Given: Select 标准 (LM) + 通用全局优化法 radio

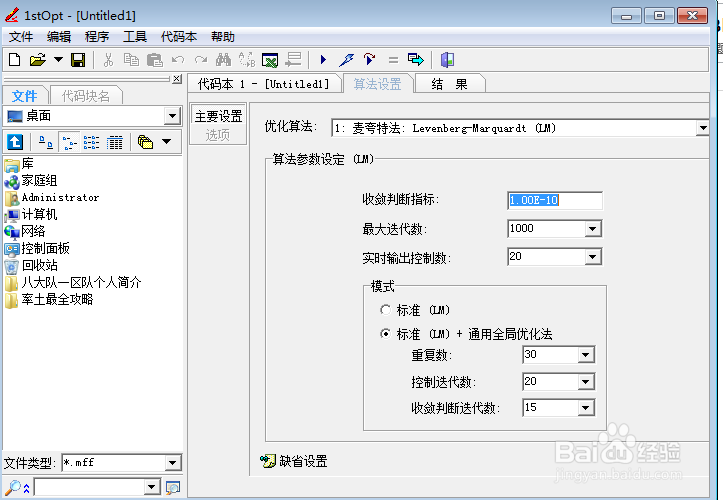Looking at the screenshot, I should point(385,333).
